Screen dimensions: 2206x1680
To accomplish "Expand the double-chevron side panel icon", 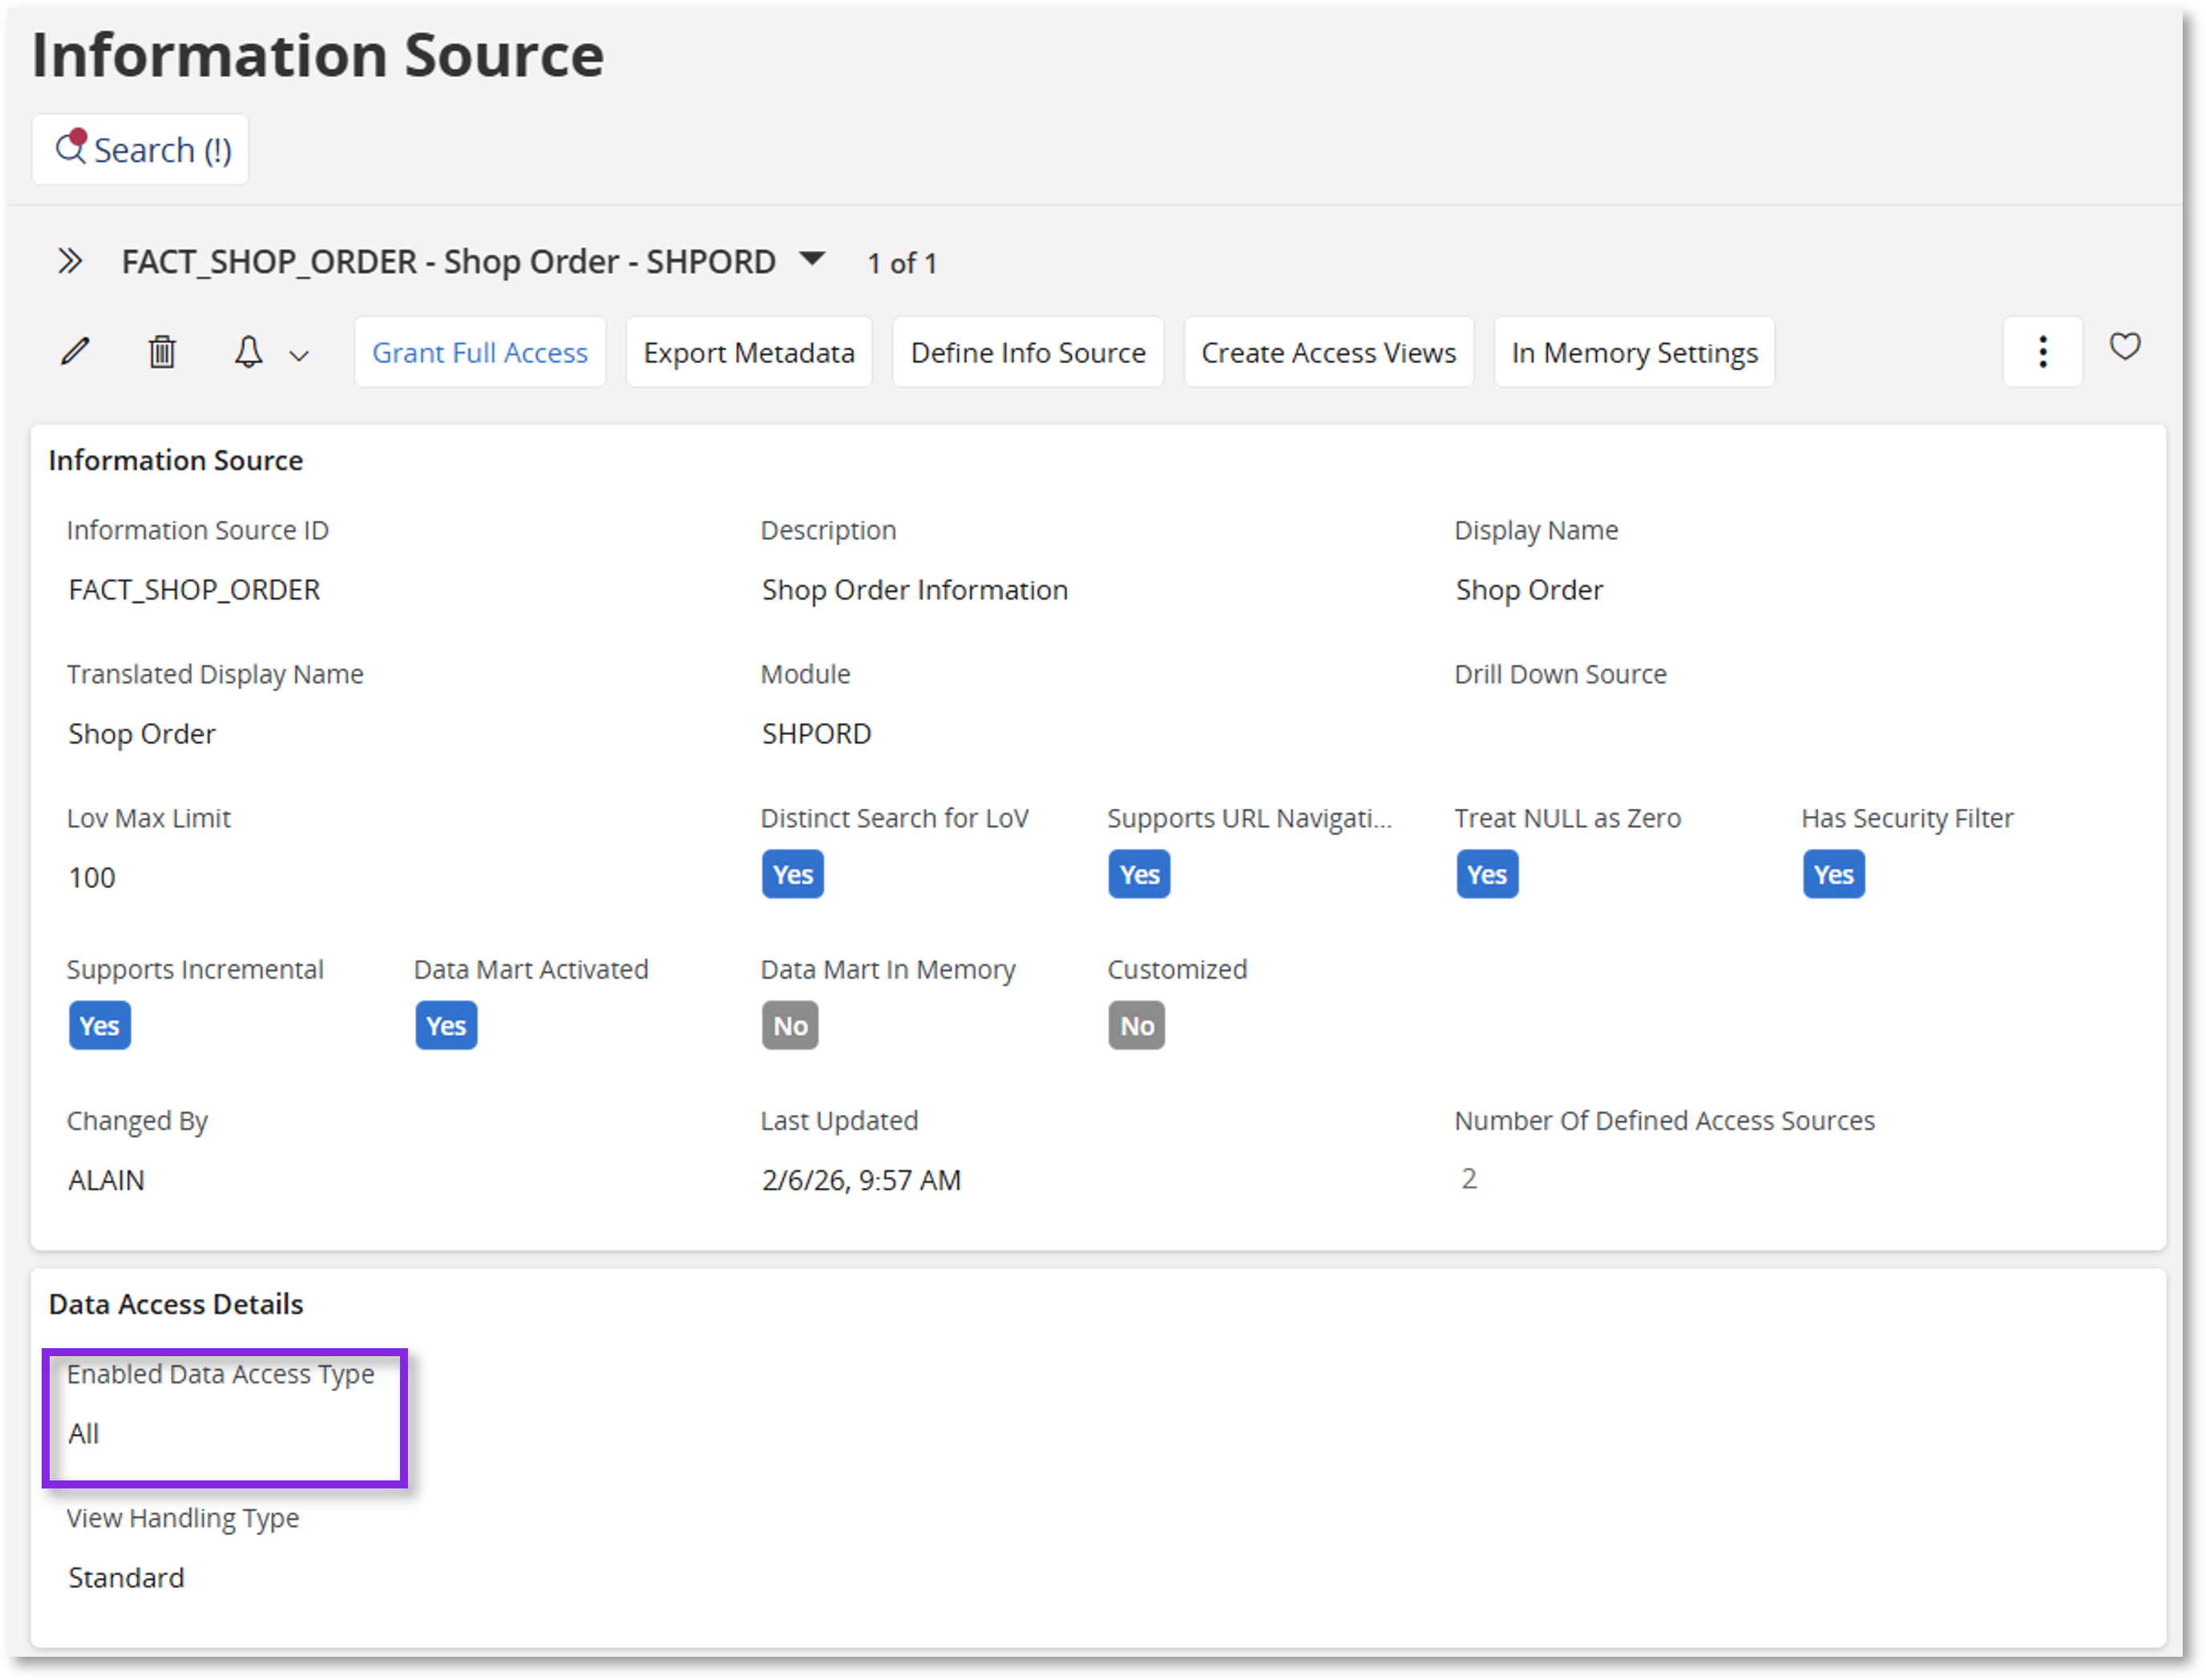I will (69, 262).
